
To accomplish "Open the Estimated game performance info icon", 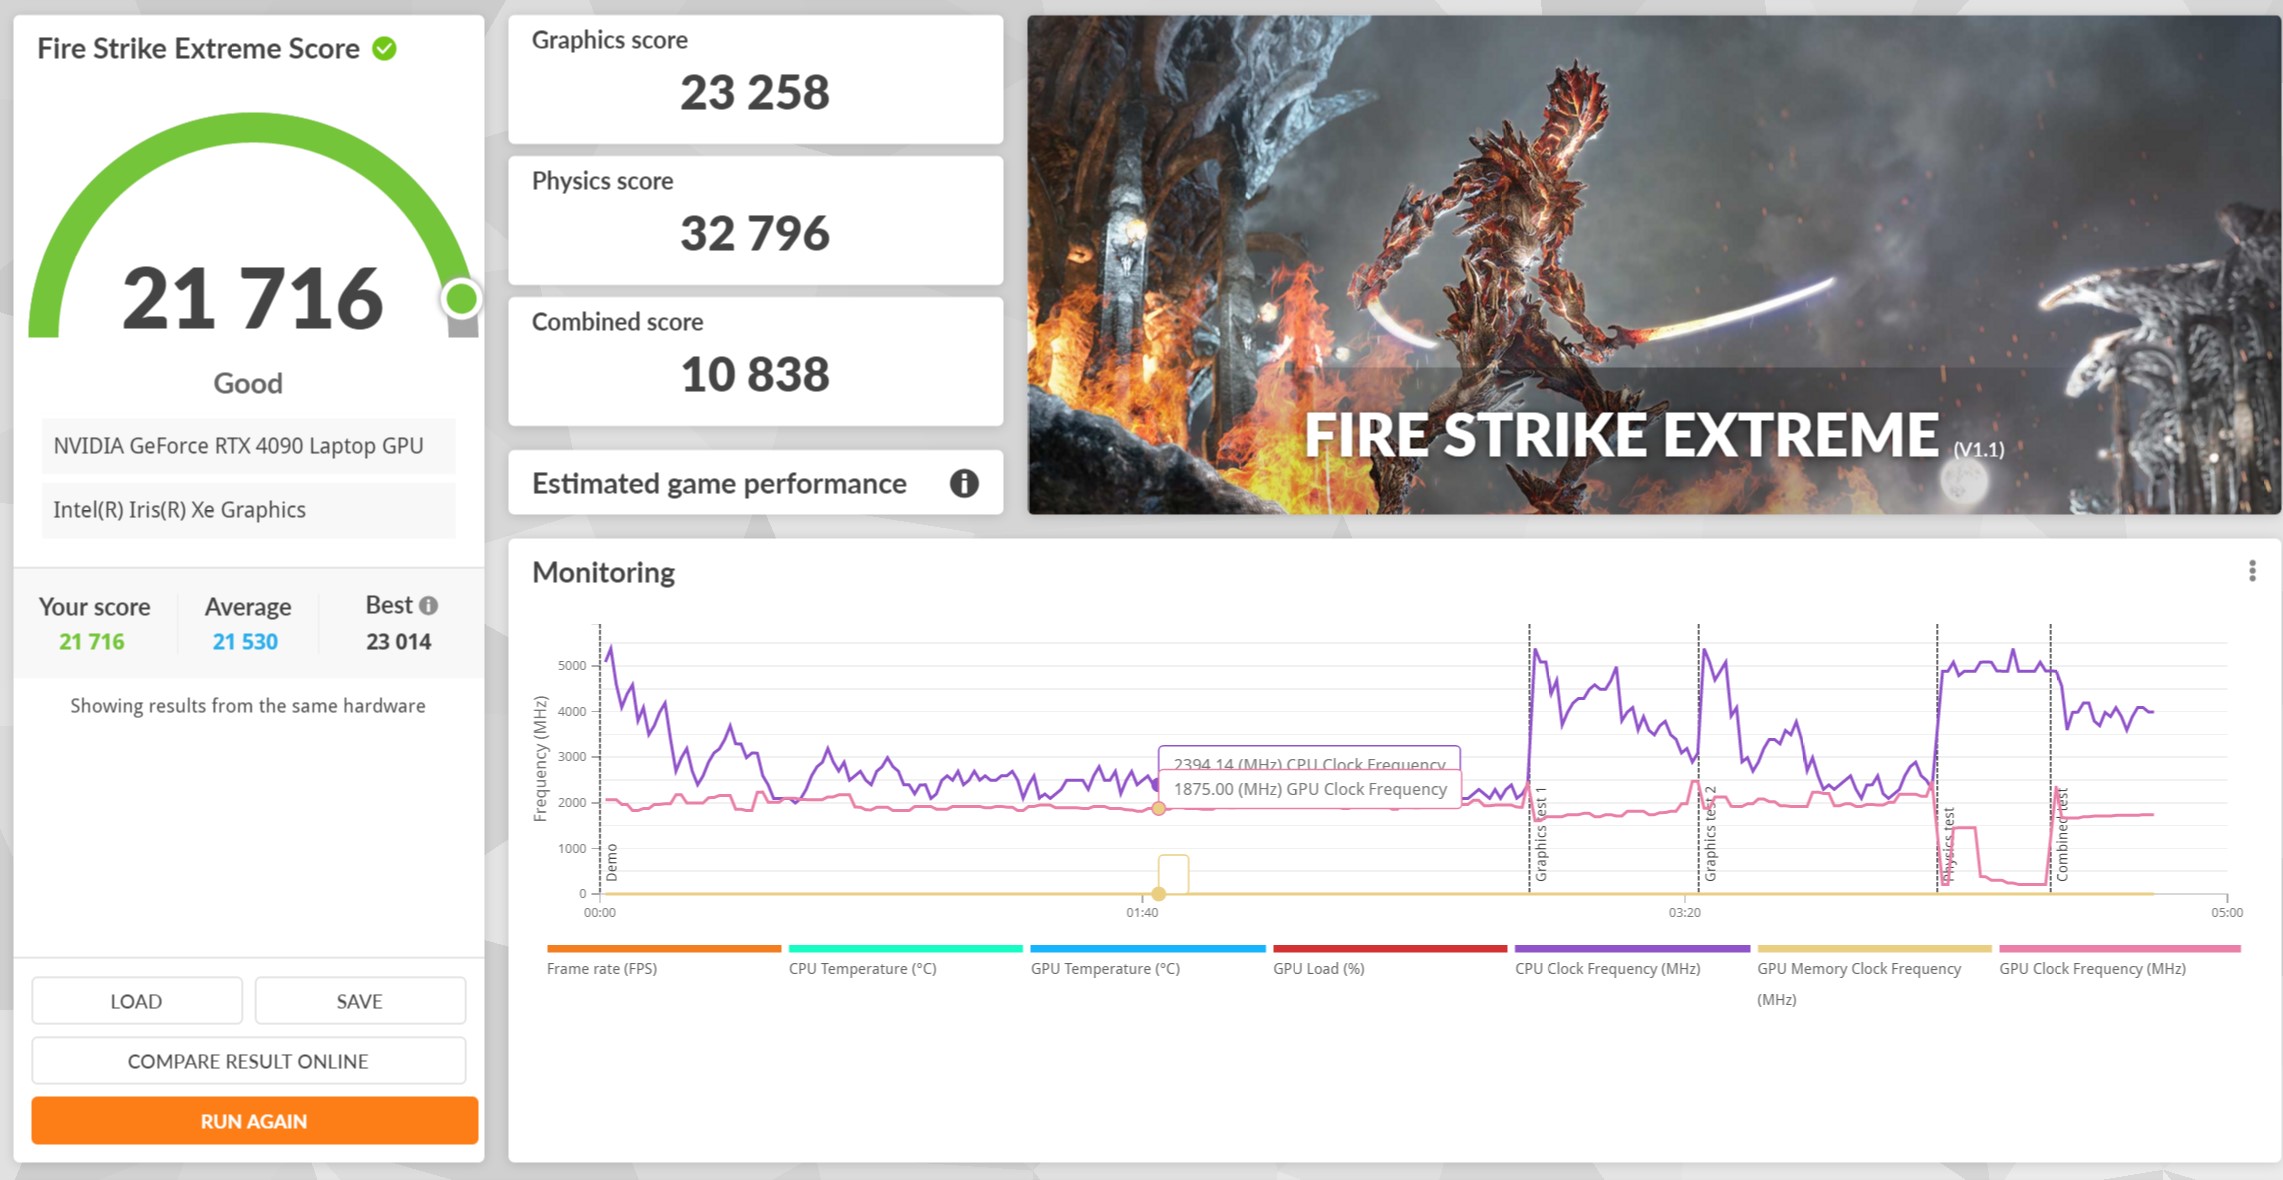I will pyautogui.click(x=963, y=484).
